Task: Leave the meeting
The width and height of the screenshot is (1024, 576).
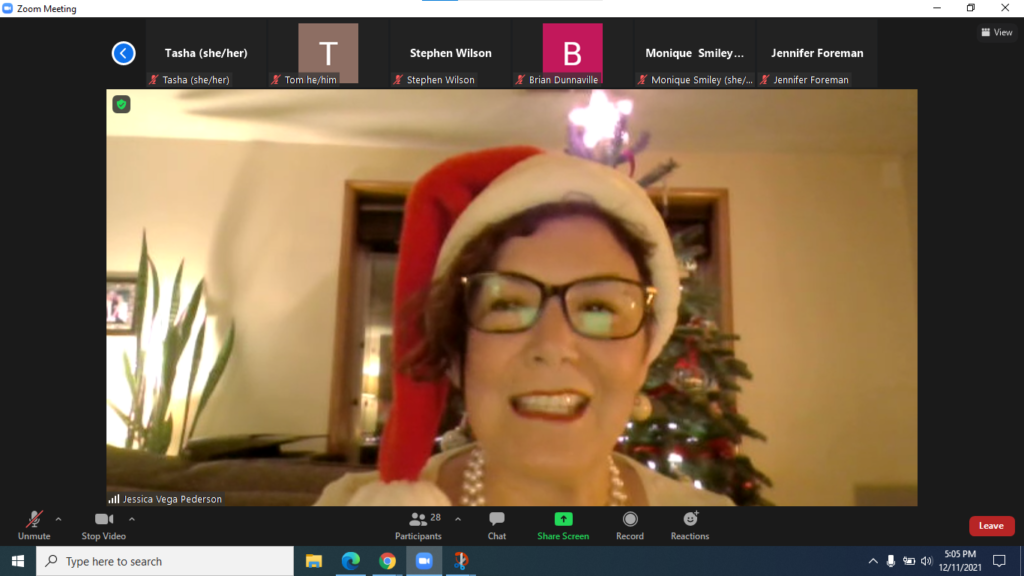Action: 991,526
